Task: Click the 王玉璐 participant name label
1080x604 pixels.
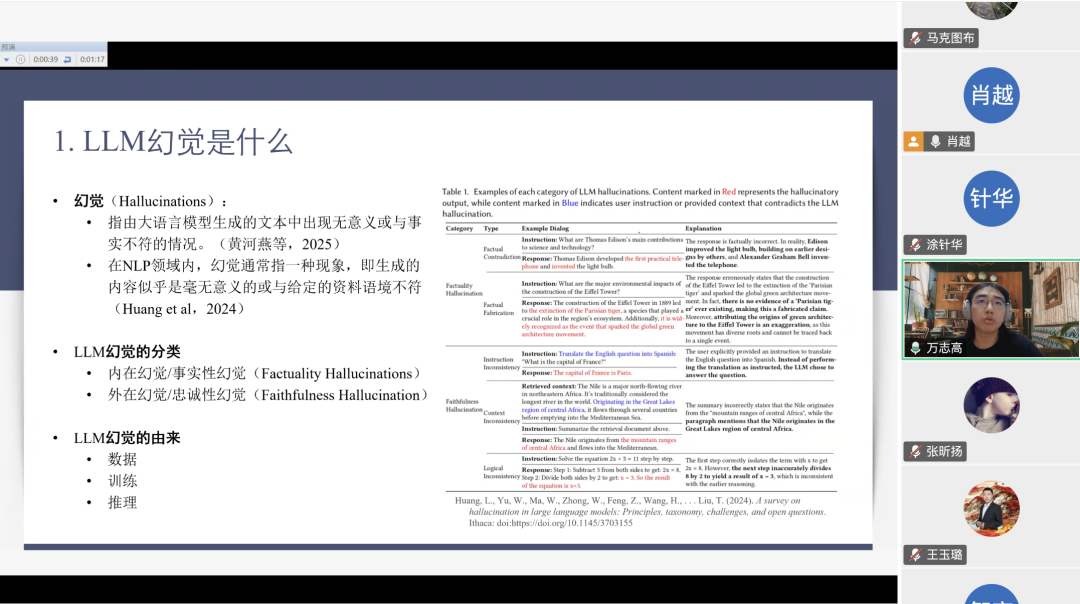Action: coord(944,554)
